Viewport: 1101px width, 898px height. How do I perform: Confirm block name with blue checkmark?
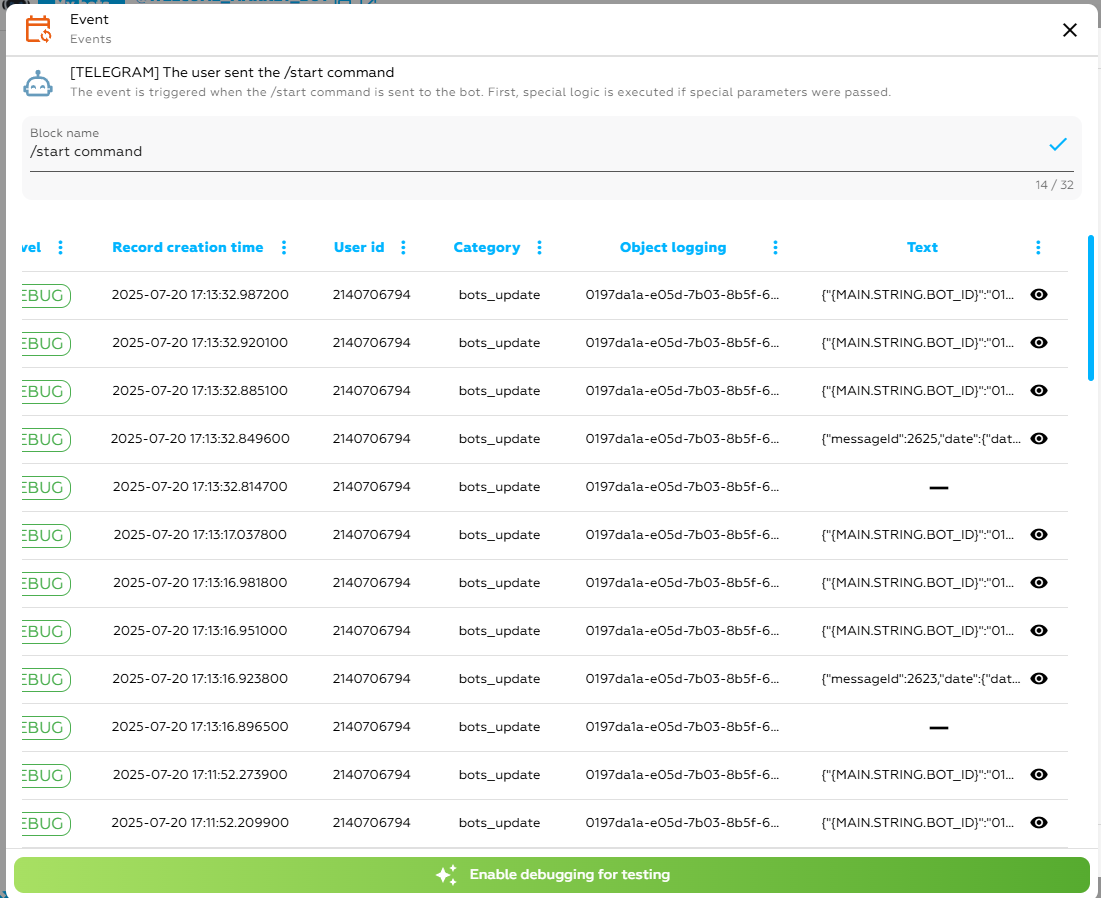pos(1057,145)
